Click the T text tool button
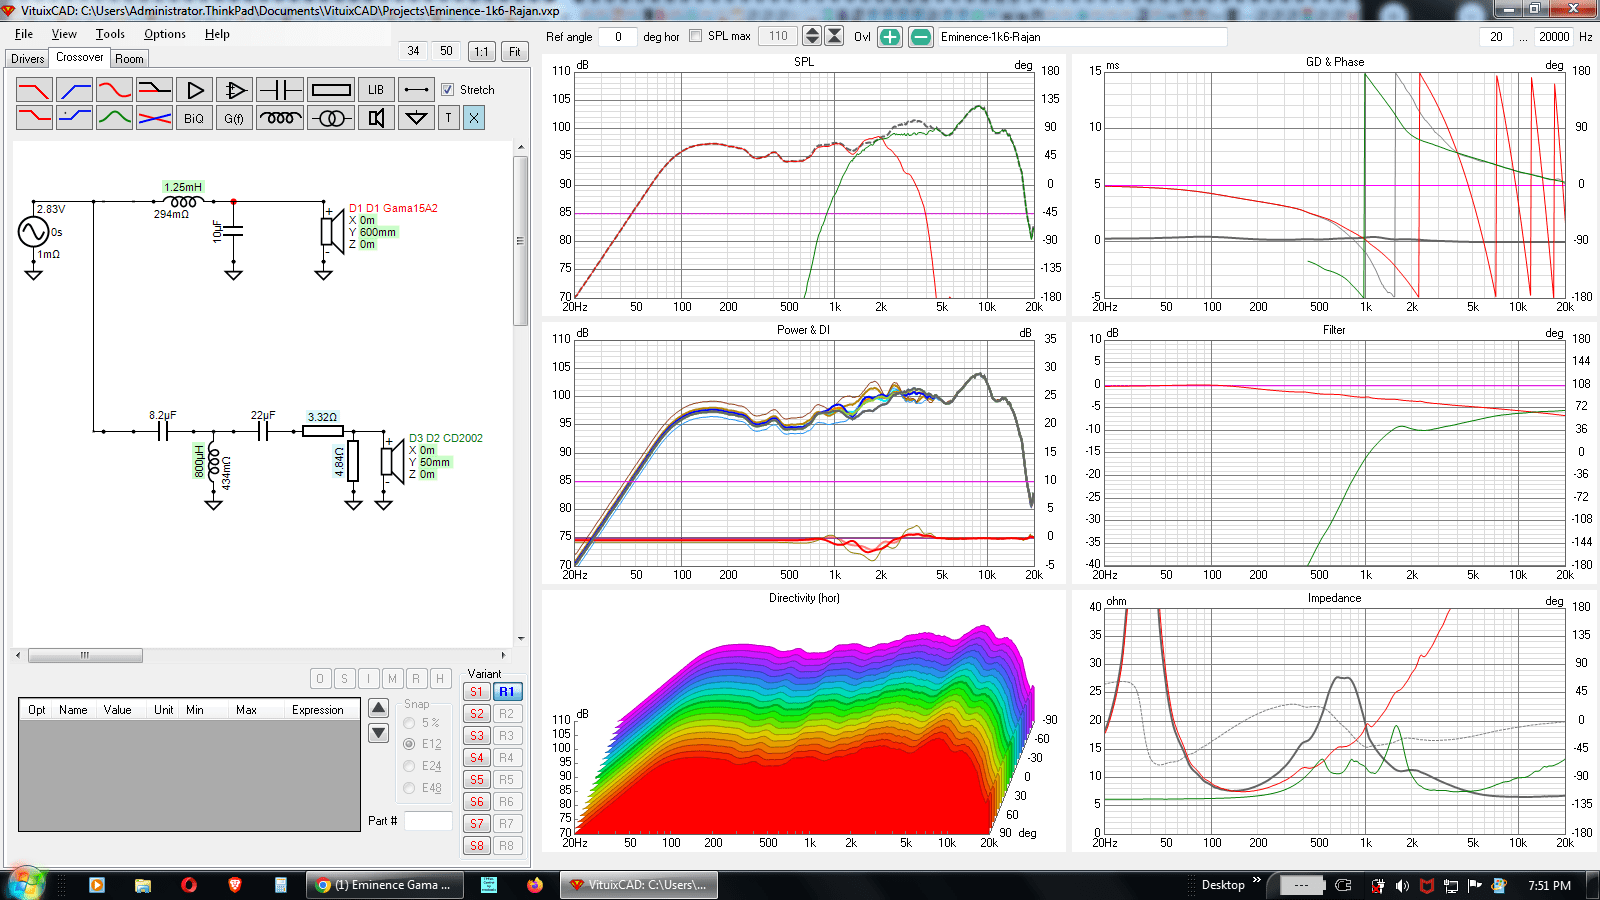1600x900 pixels. [x=449, y=118]
